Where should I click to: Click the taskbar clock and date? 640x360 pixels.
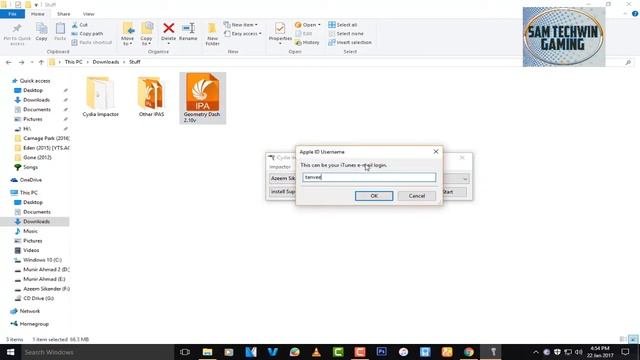coord(600,352)
